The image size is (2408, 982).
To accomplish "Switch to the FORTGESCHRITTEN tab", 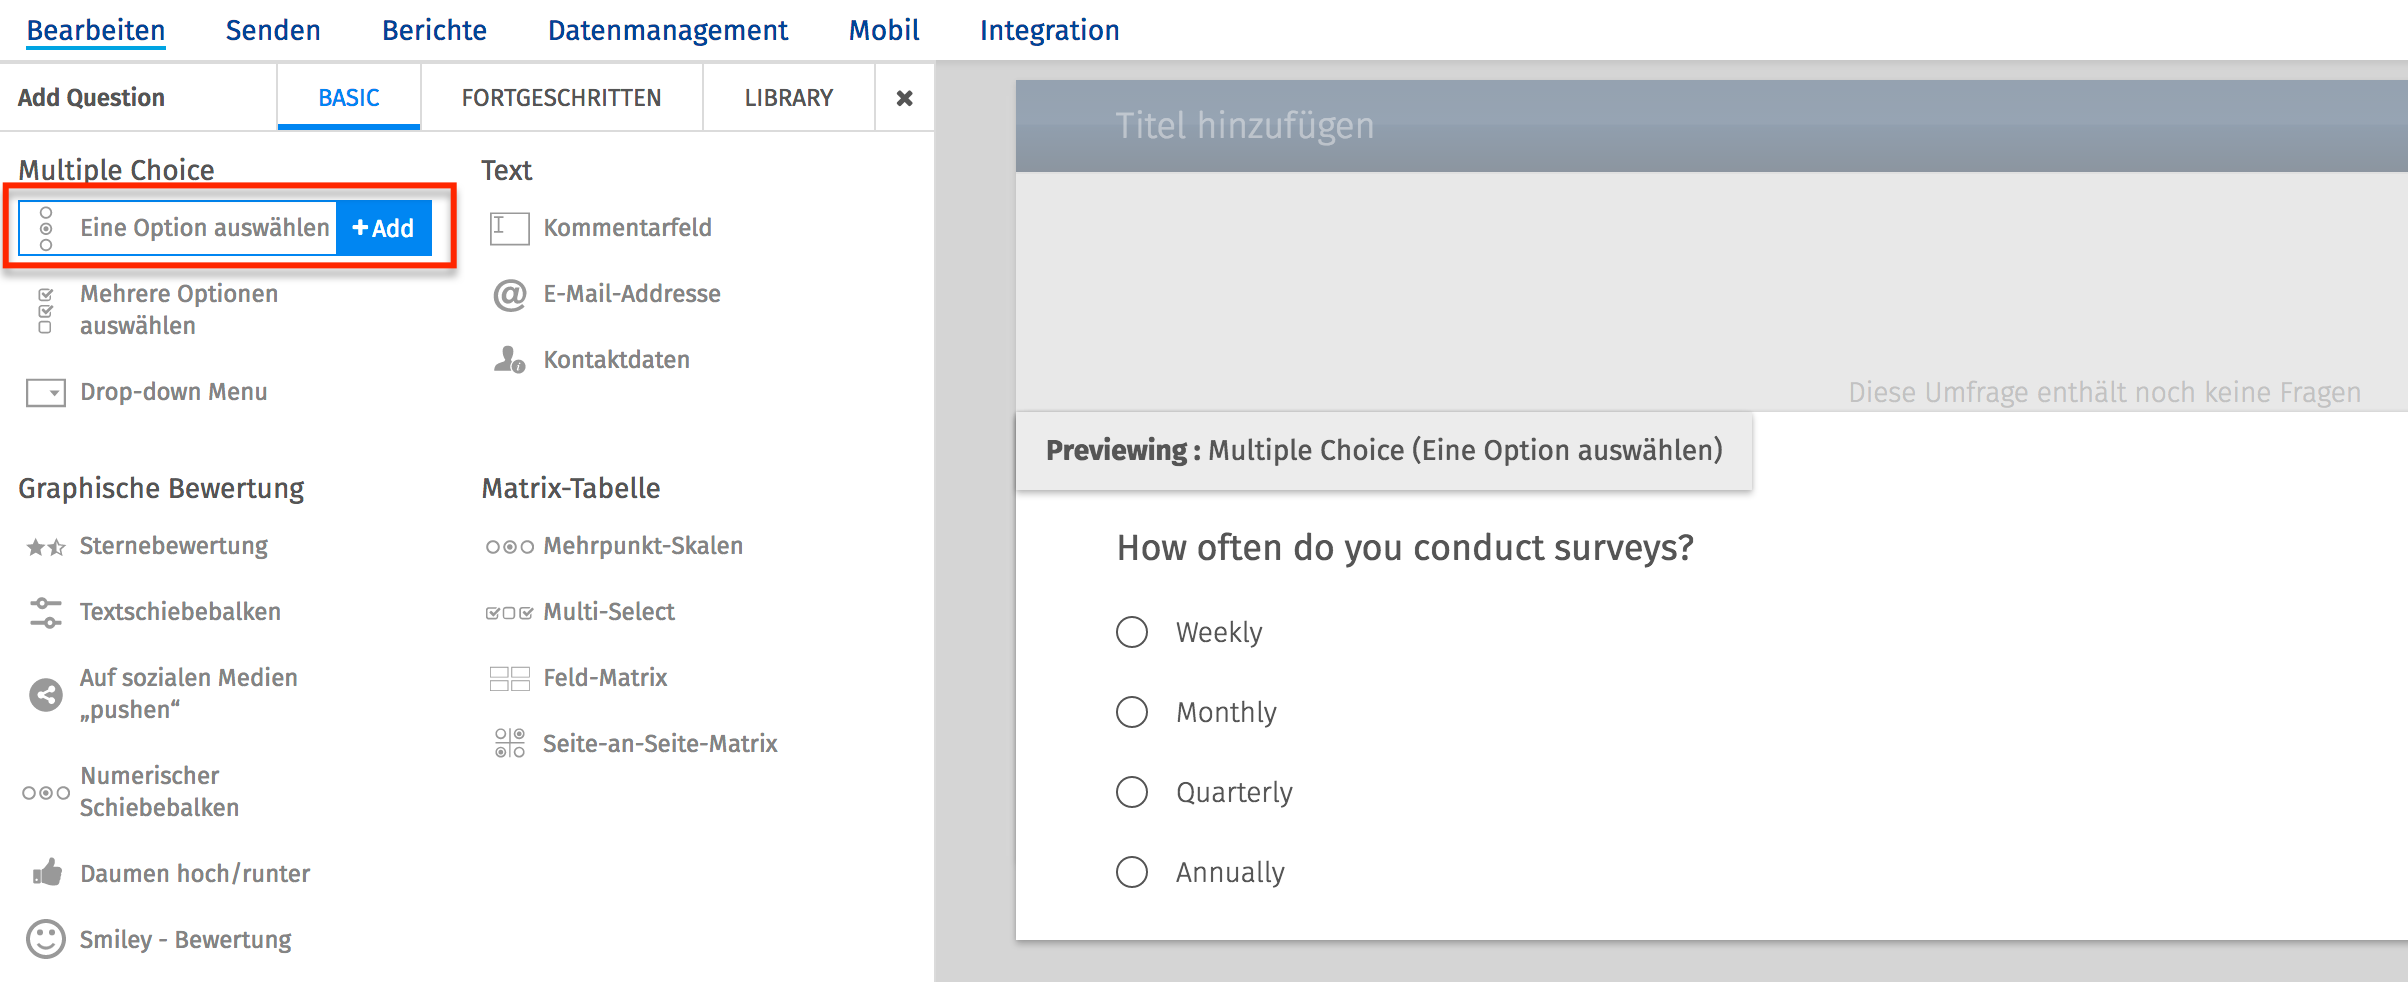I will tap(560, 97).
